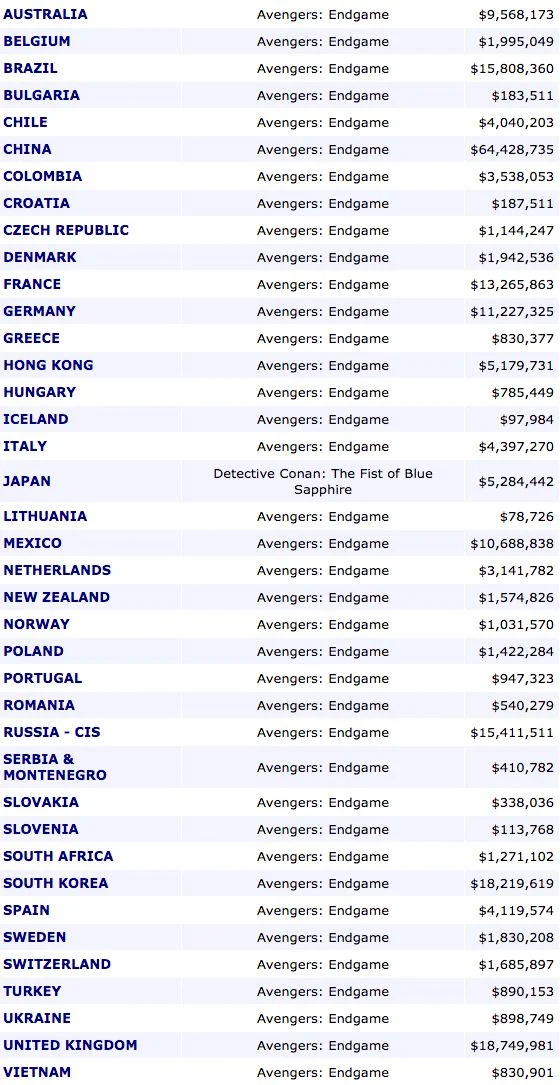The image size is (560, 1085).
Task: Open the CHINA box office link
Action: [27, 149]
